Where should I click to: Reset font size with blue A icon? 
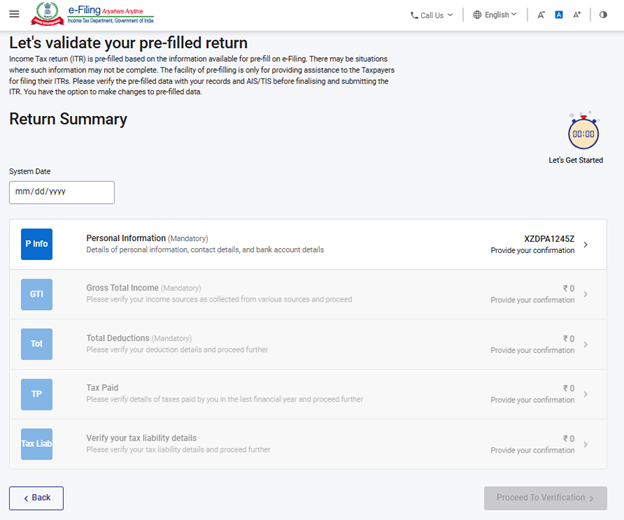(x=559, y=15)
